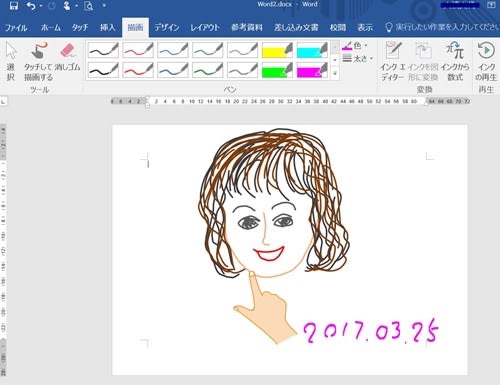500x385 pixels.
Task: Select the thick green pen in bottom row
Action: tap(208, 70)
